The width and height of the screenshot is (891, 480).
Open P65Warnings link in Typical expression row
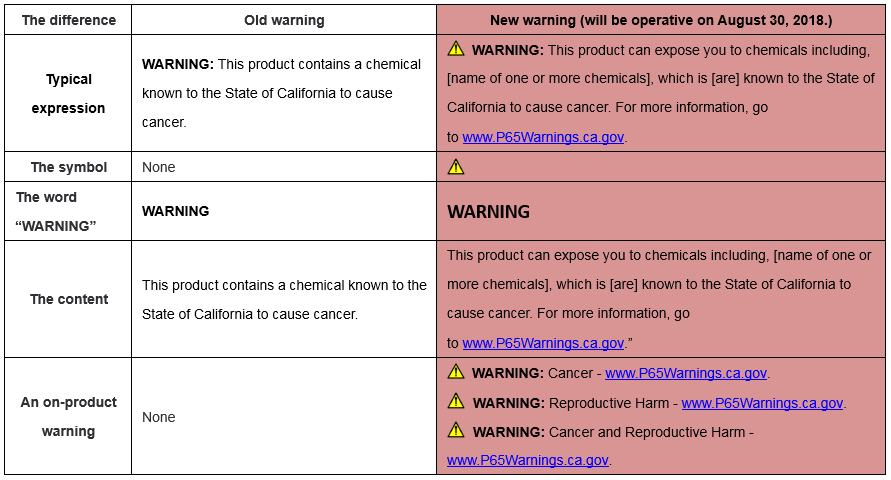(x=543, y=137)
